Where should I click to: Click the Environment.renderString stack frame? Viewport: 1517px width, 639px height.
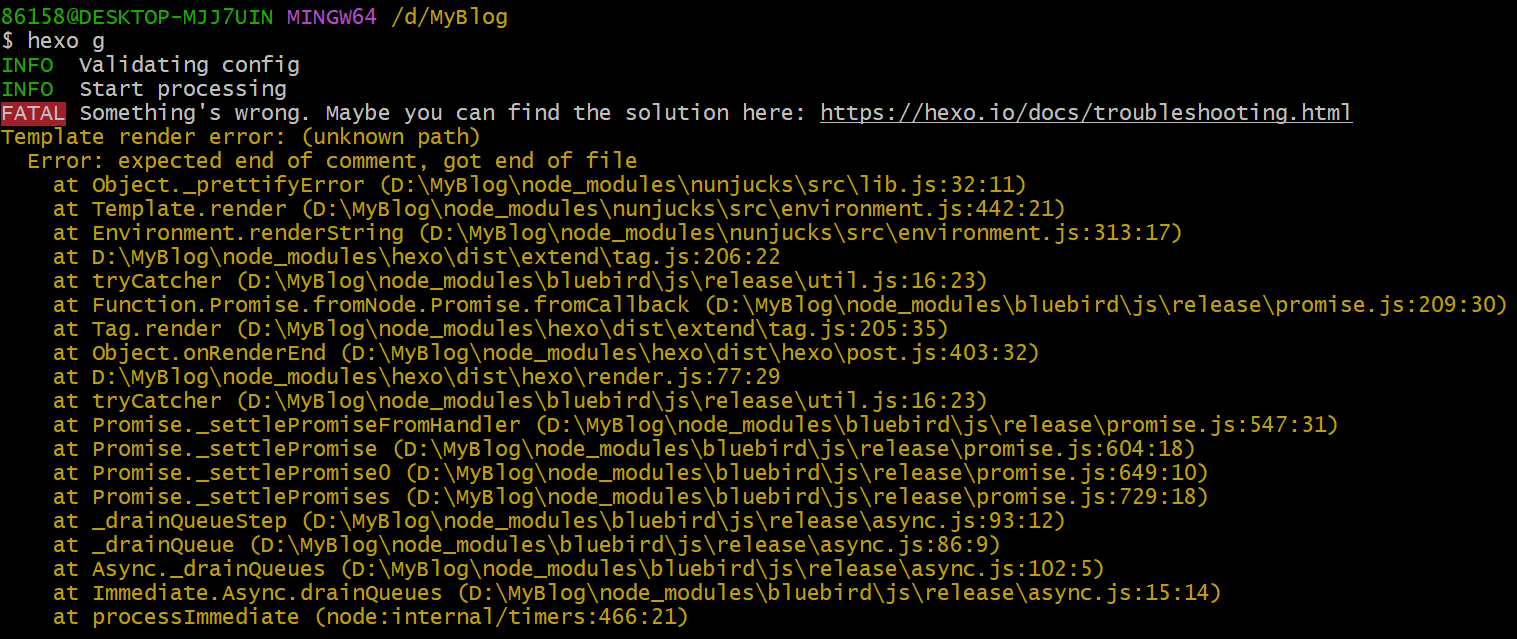click(x=618, y=233)
